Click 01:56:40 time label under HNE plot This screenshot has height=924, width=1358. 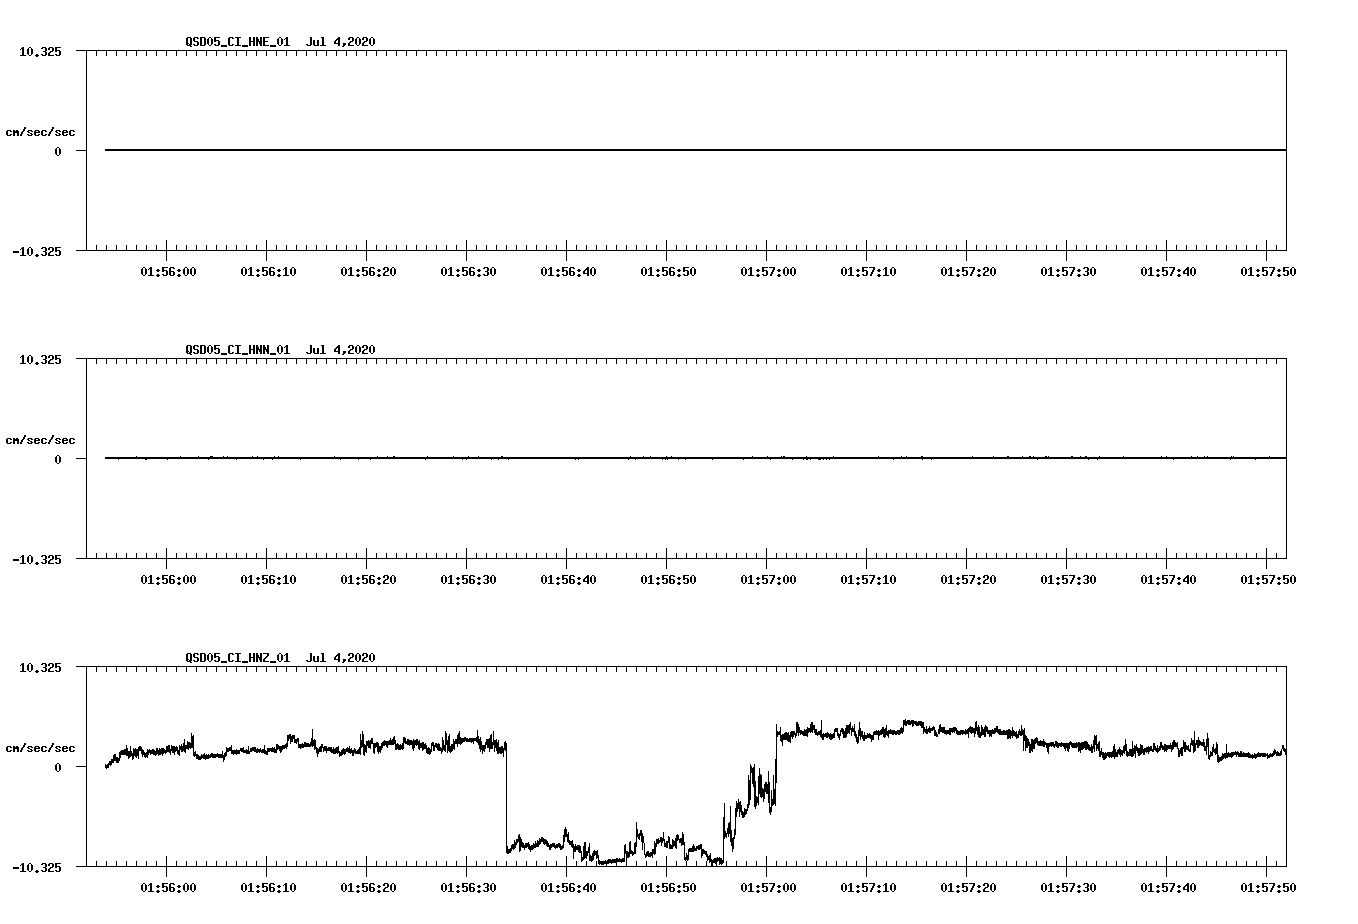click(568, 272)
